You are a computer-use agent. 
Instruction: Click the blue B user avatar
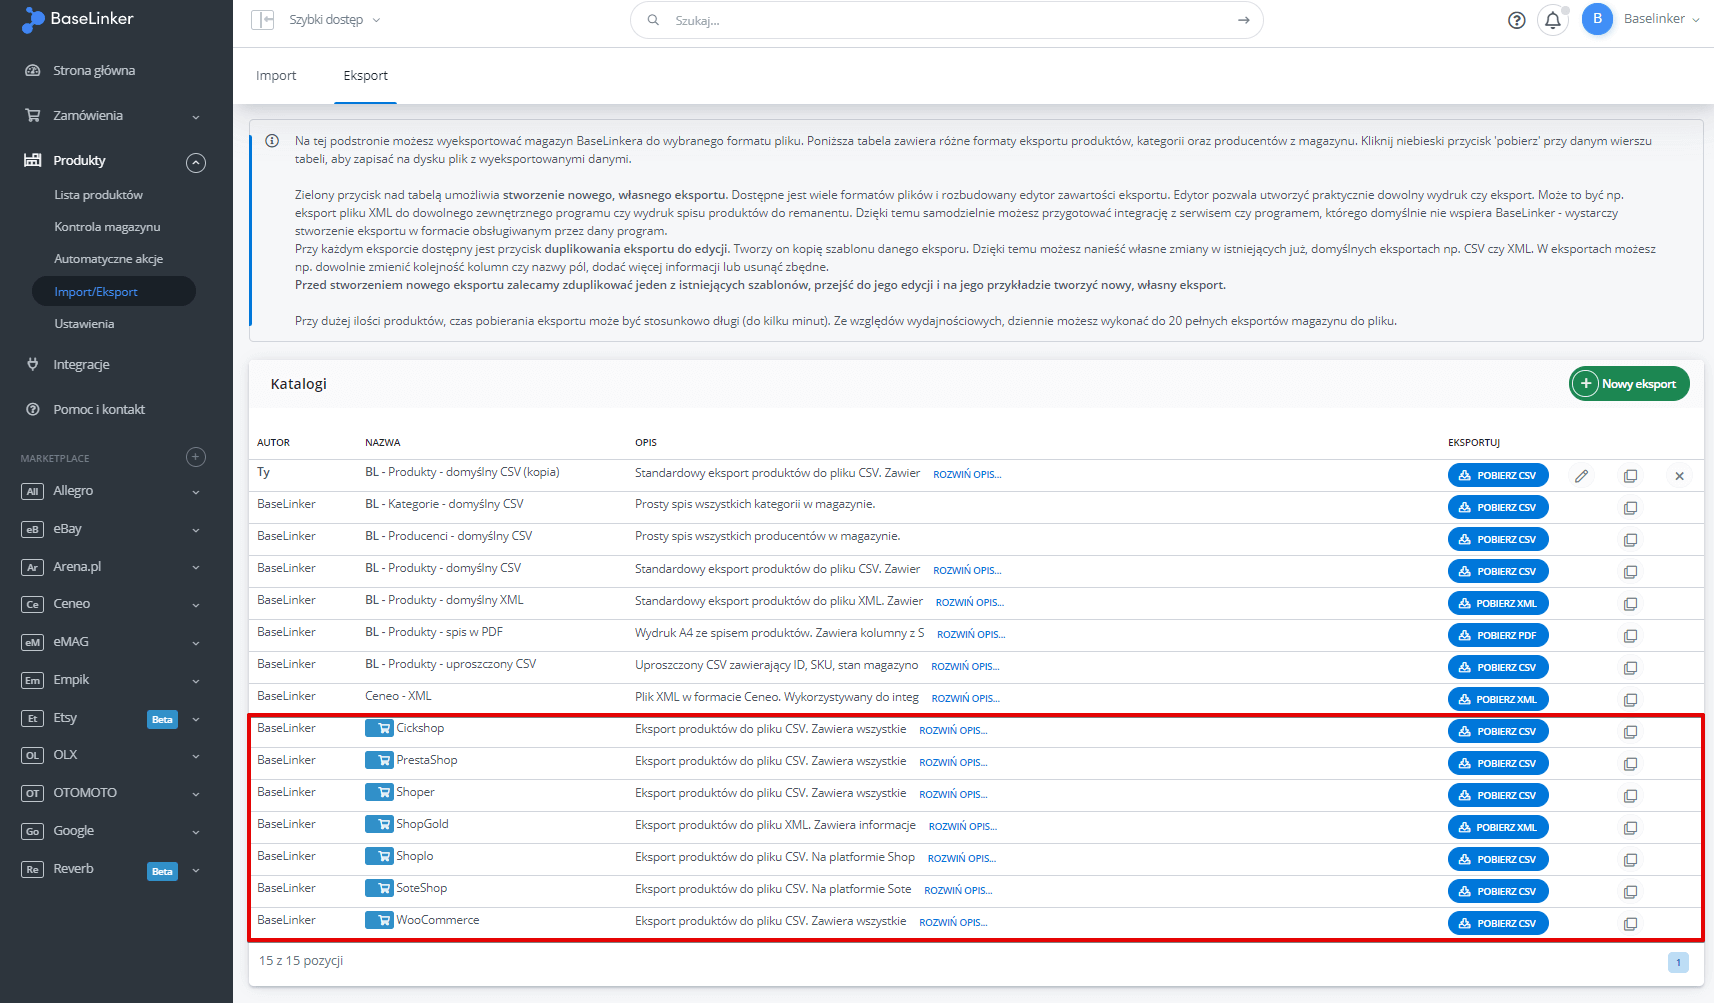click(x=1597, y=19)
